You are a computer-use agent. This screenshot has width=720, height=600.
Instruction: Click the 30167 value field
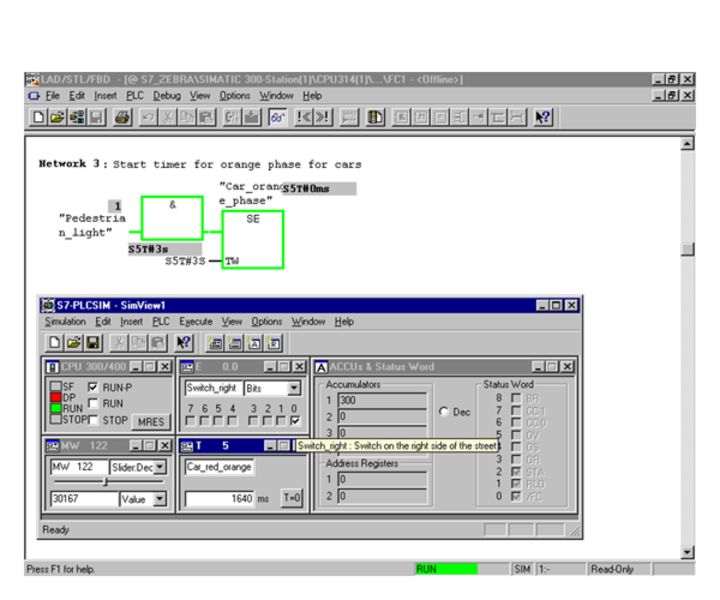tap(84, 499)
